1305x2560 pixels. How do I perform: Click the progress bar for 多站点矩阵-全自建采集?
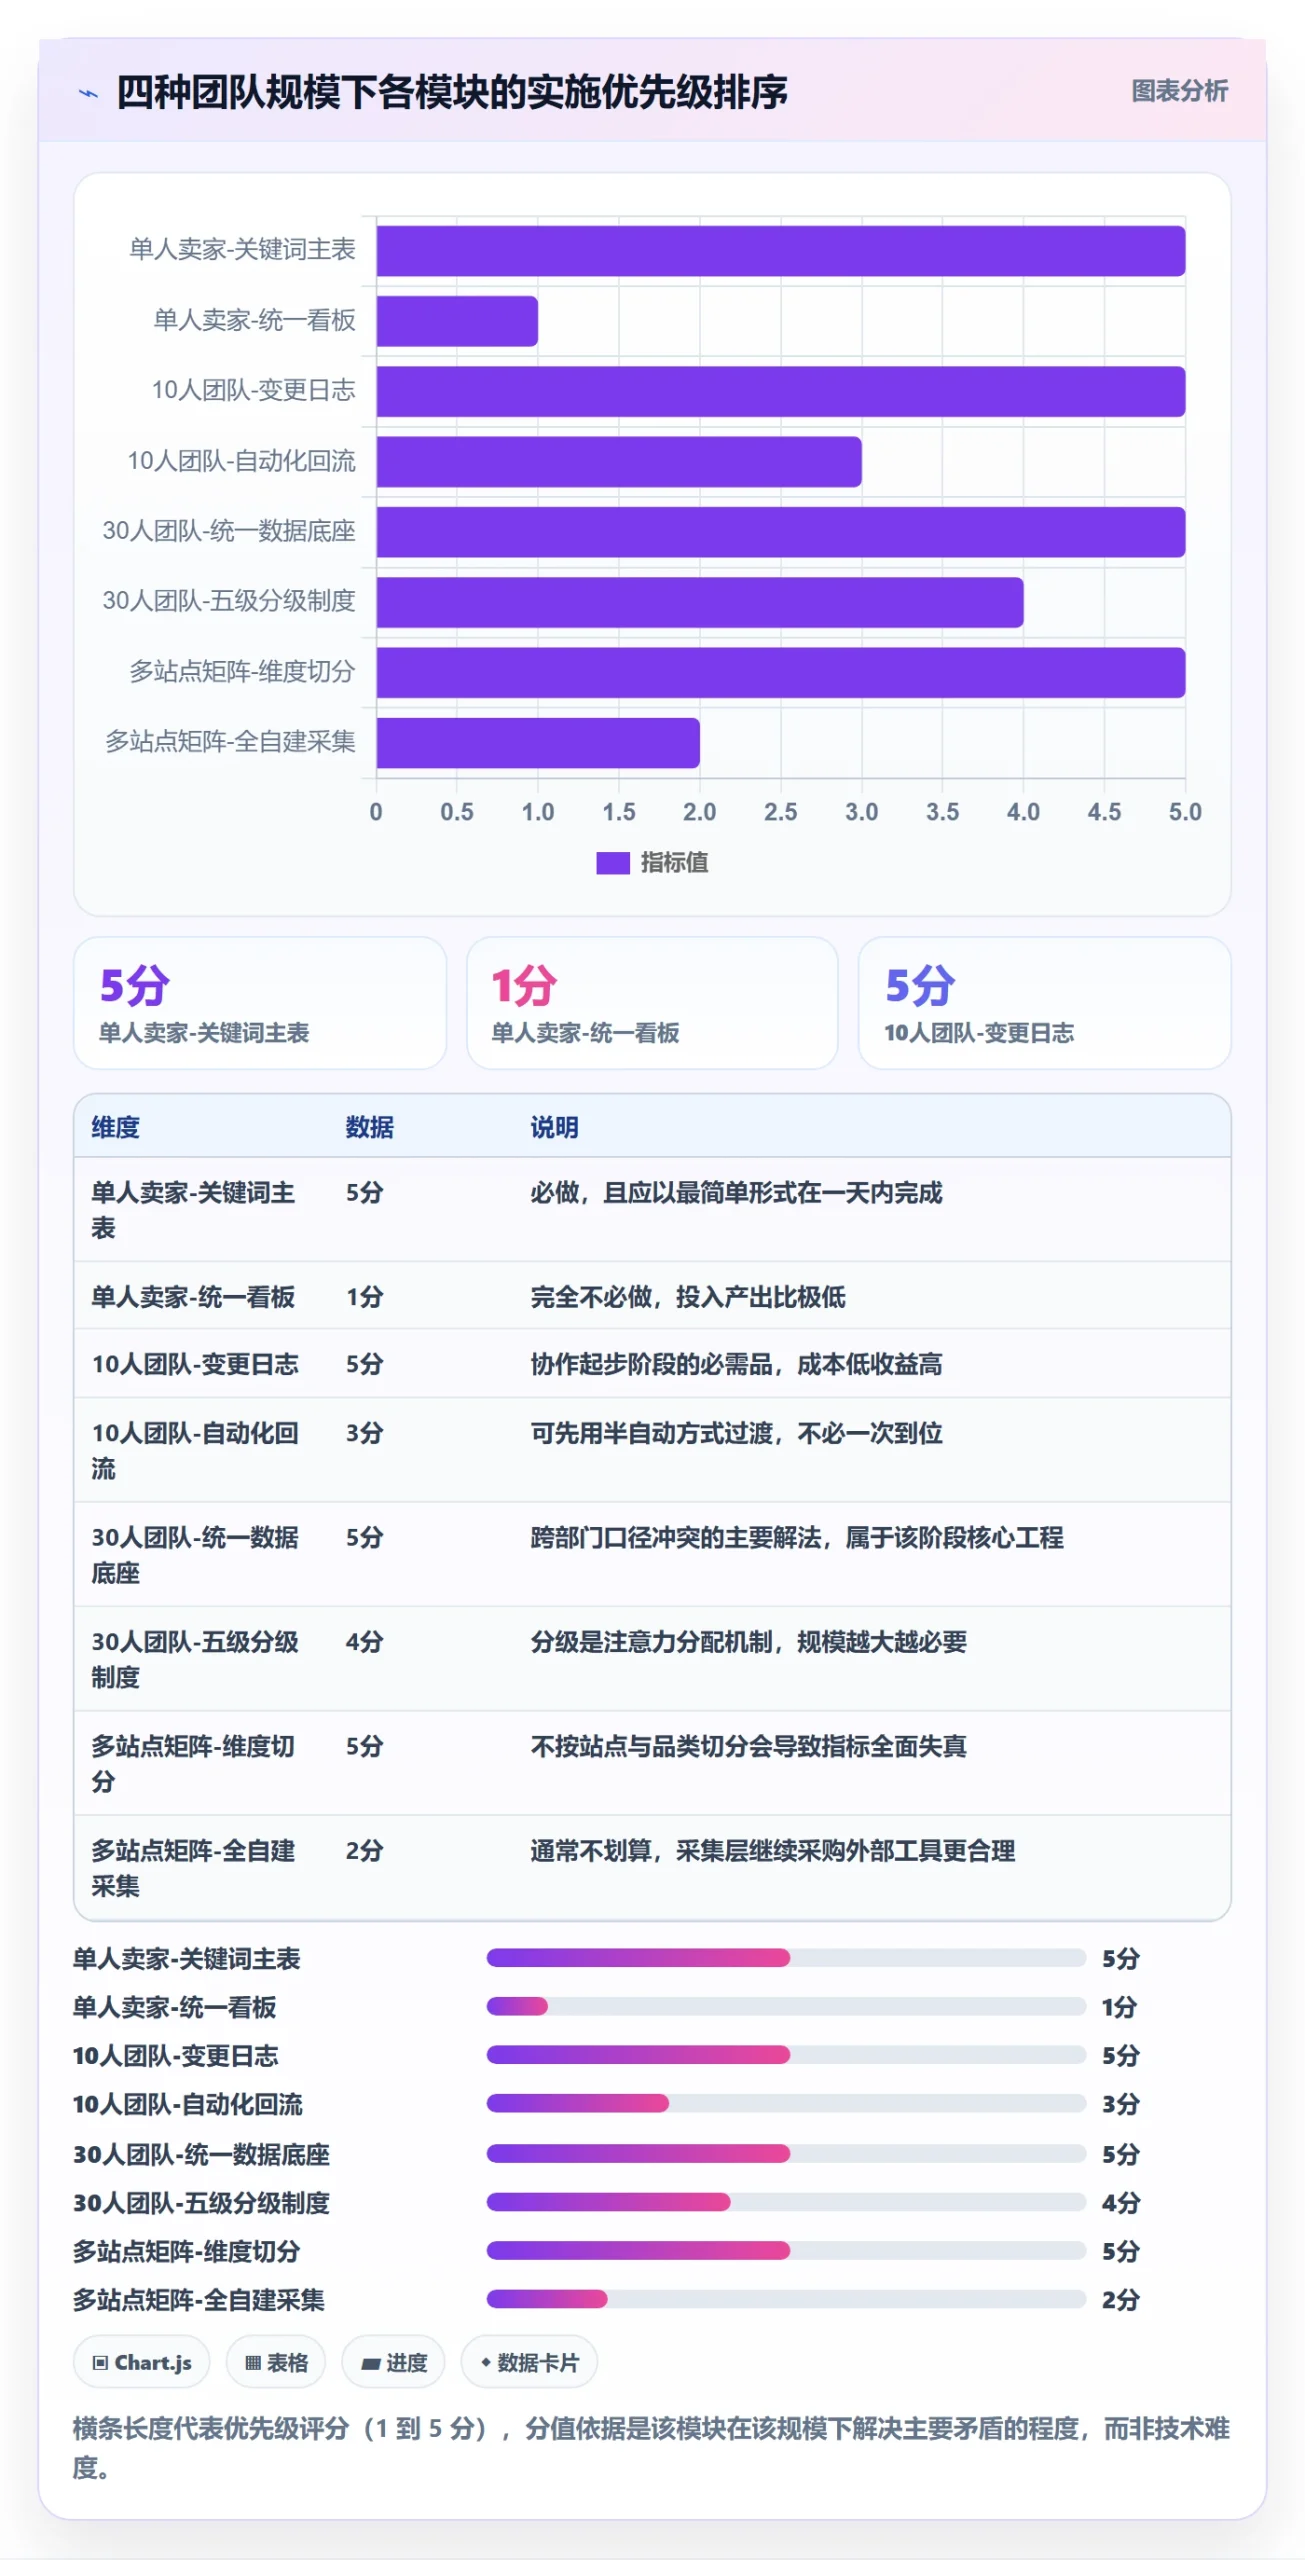pyautogui.click(x=786, y=2299)
